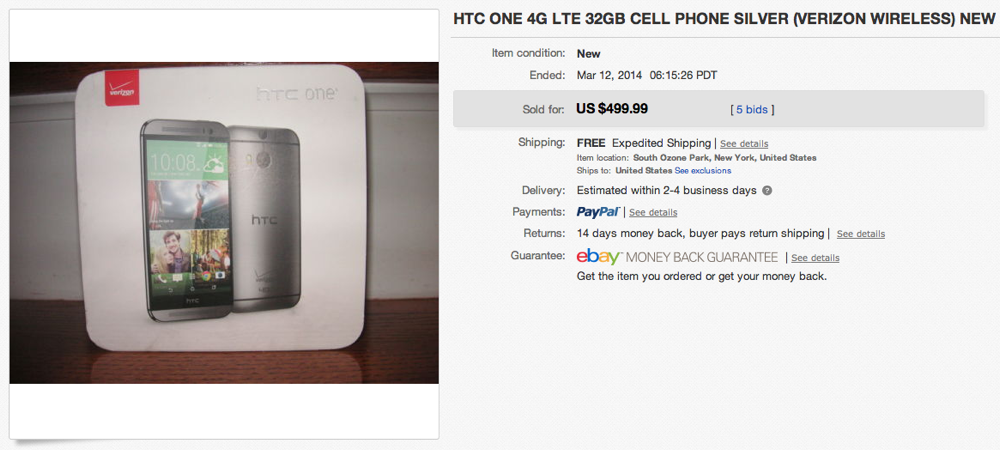Image resolution: width=1000 pixels, height=450 pixels.
Task: Click the Get the item you ordered text
Action: pyautogui.click(x=702, y=275)
